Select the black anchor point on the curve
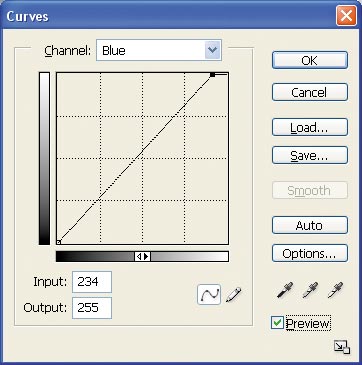 212,75
